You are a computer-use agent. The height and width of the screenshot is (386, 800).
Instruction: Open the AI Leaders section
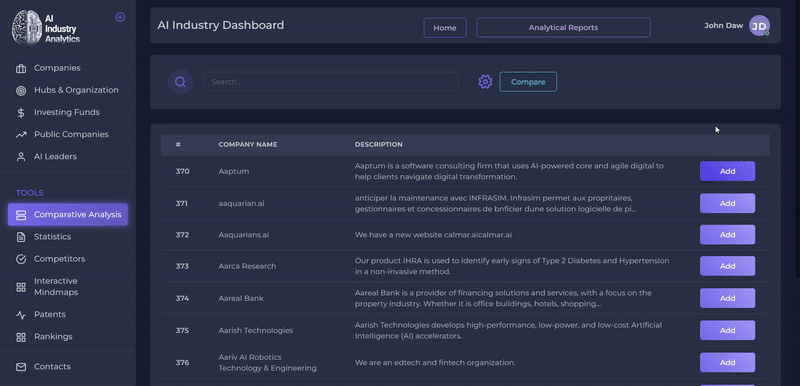tap(55, 157)
